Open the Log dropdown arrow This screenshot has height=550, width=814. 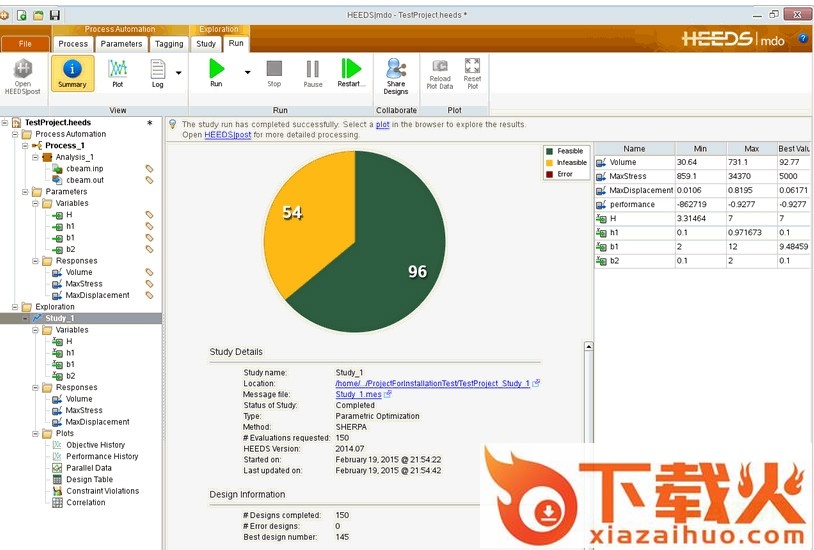179,72
